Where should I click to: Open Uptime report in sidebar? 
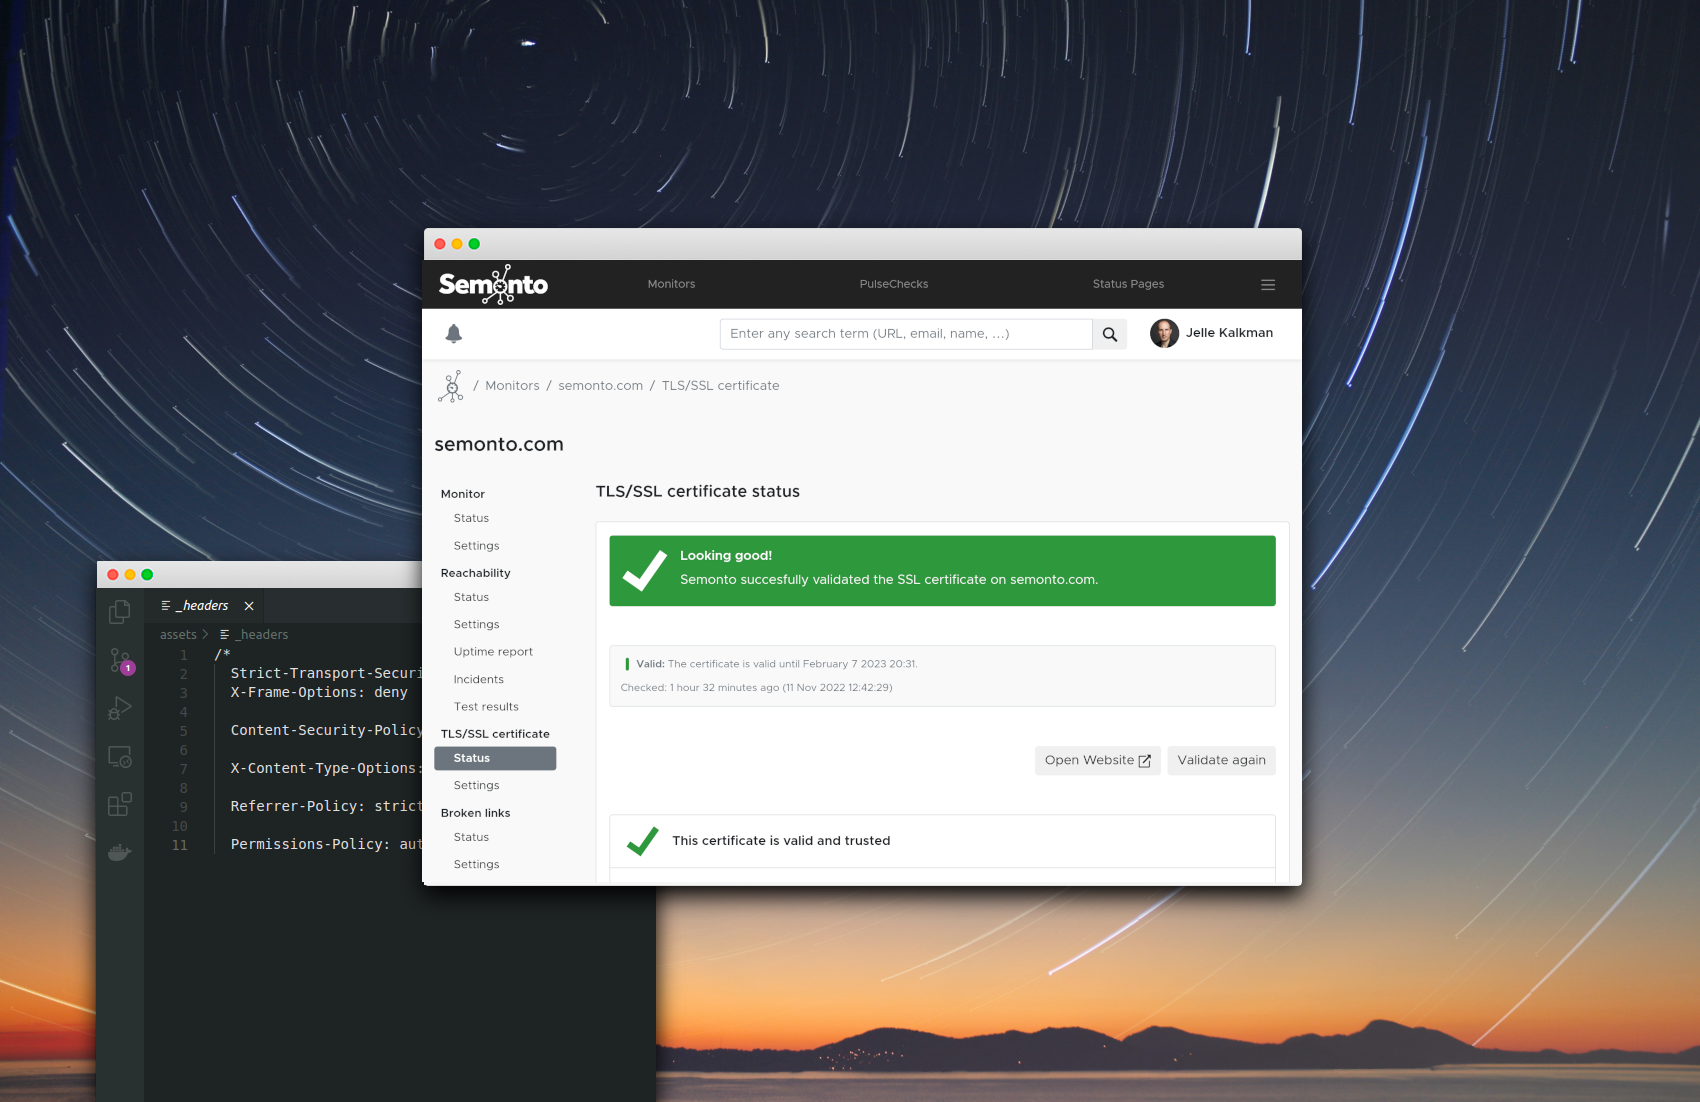[x=493, y=652]
